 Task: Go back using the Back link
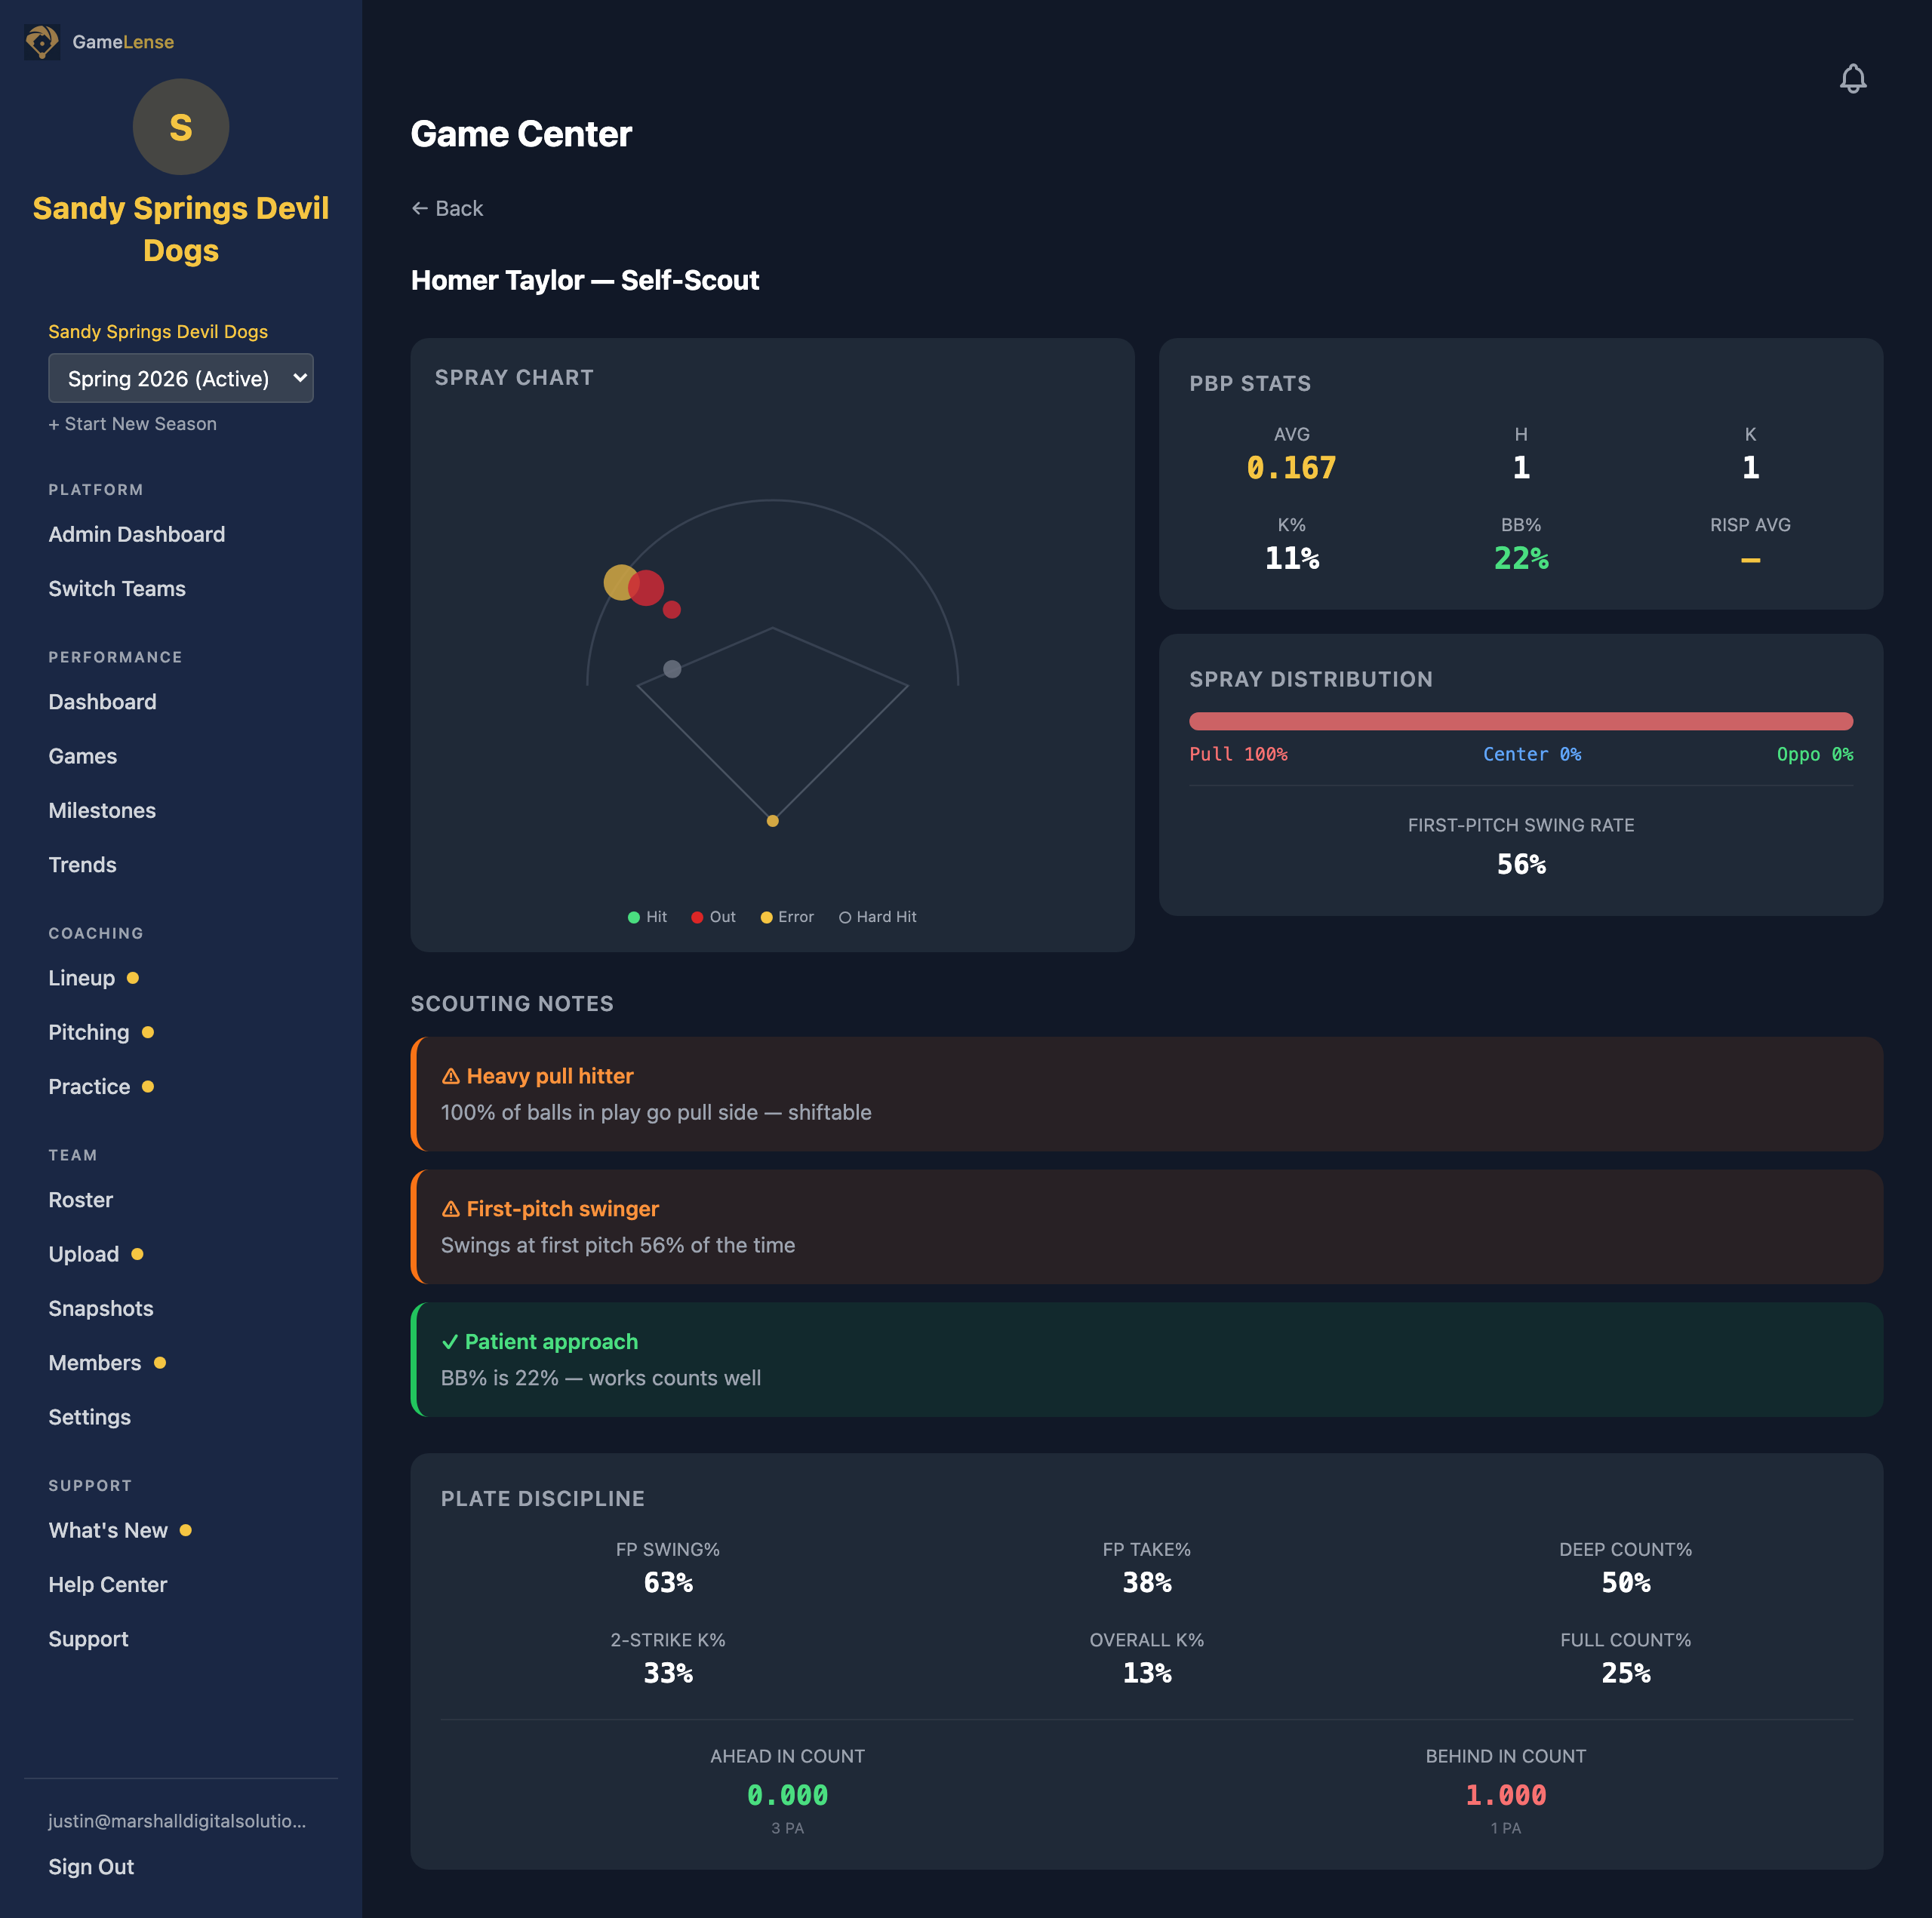coord(447,208)
